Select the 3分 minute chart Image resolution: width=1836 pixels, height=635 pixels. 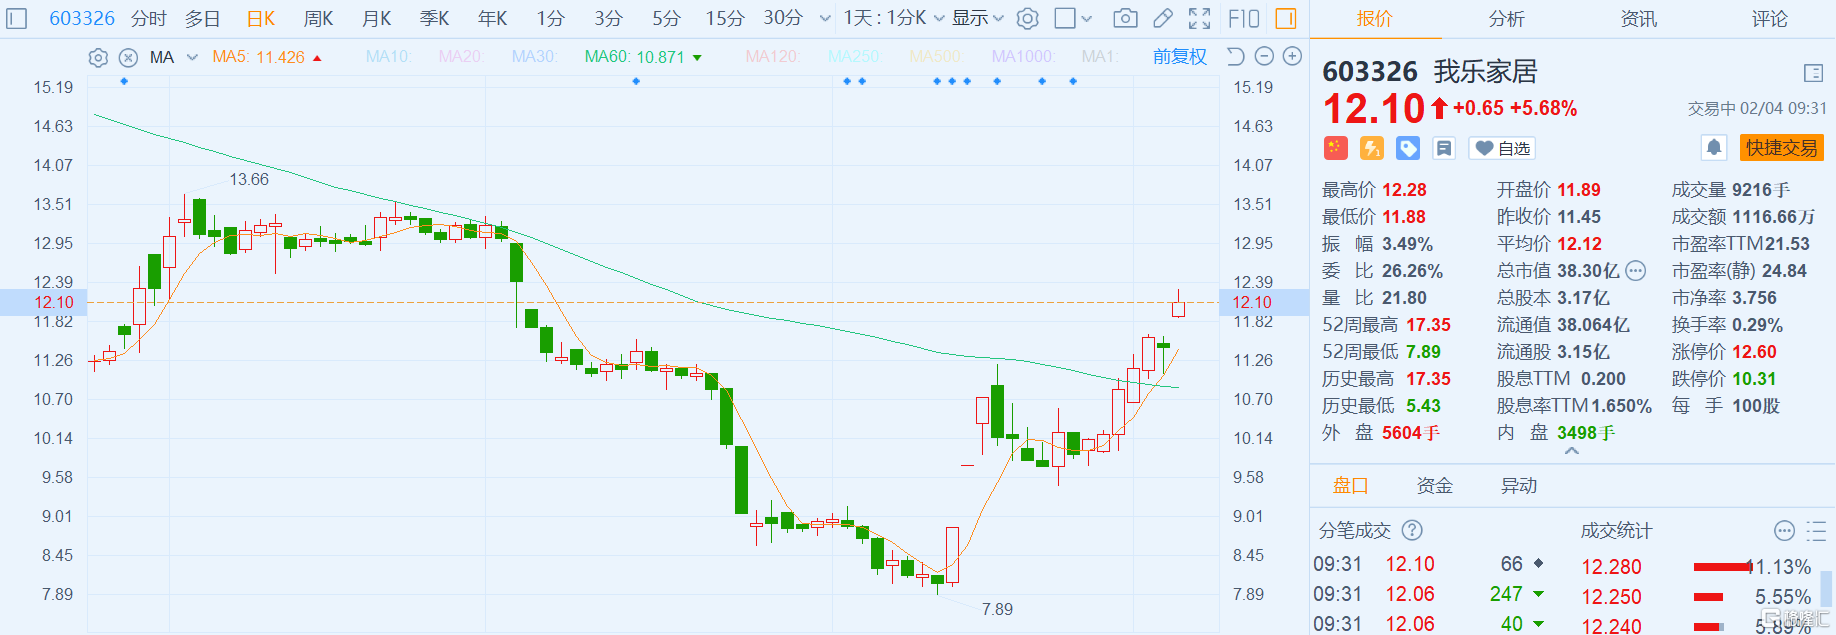609,18
